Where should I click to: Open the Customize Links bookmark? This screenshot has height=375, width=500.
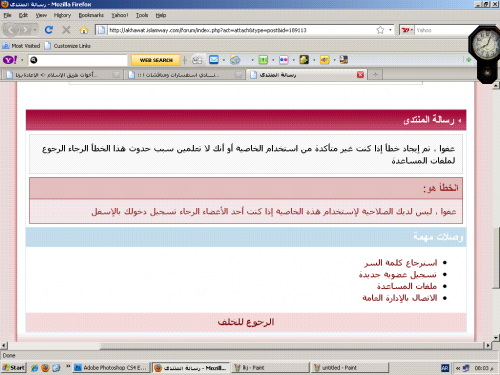click(x=68, y=46)
